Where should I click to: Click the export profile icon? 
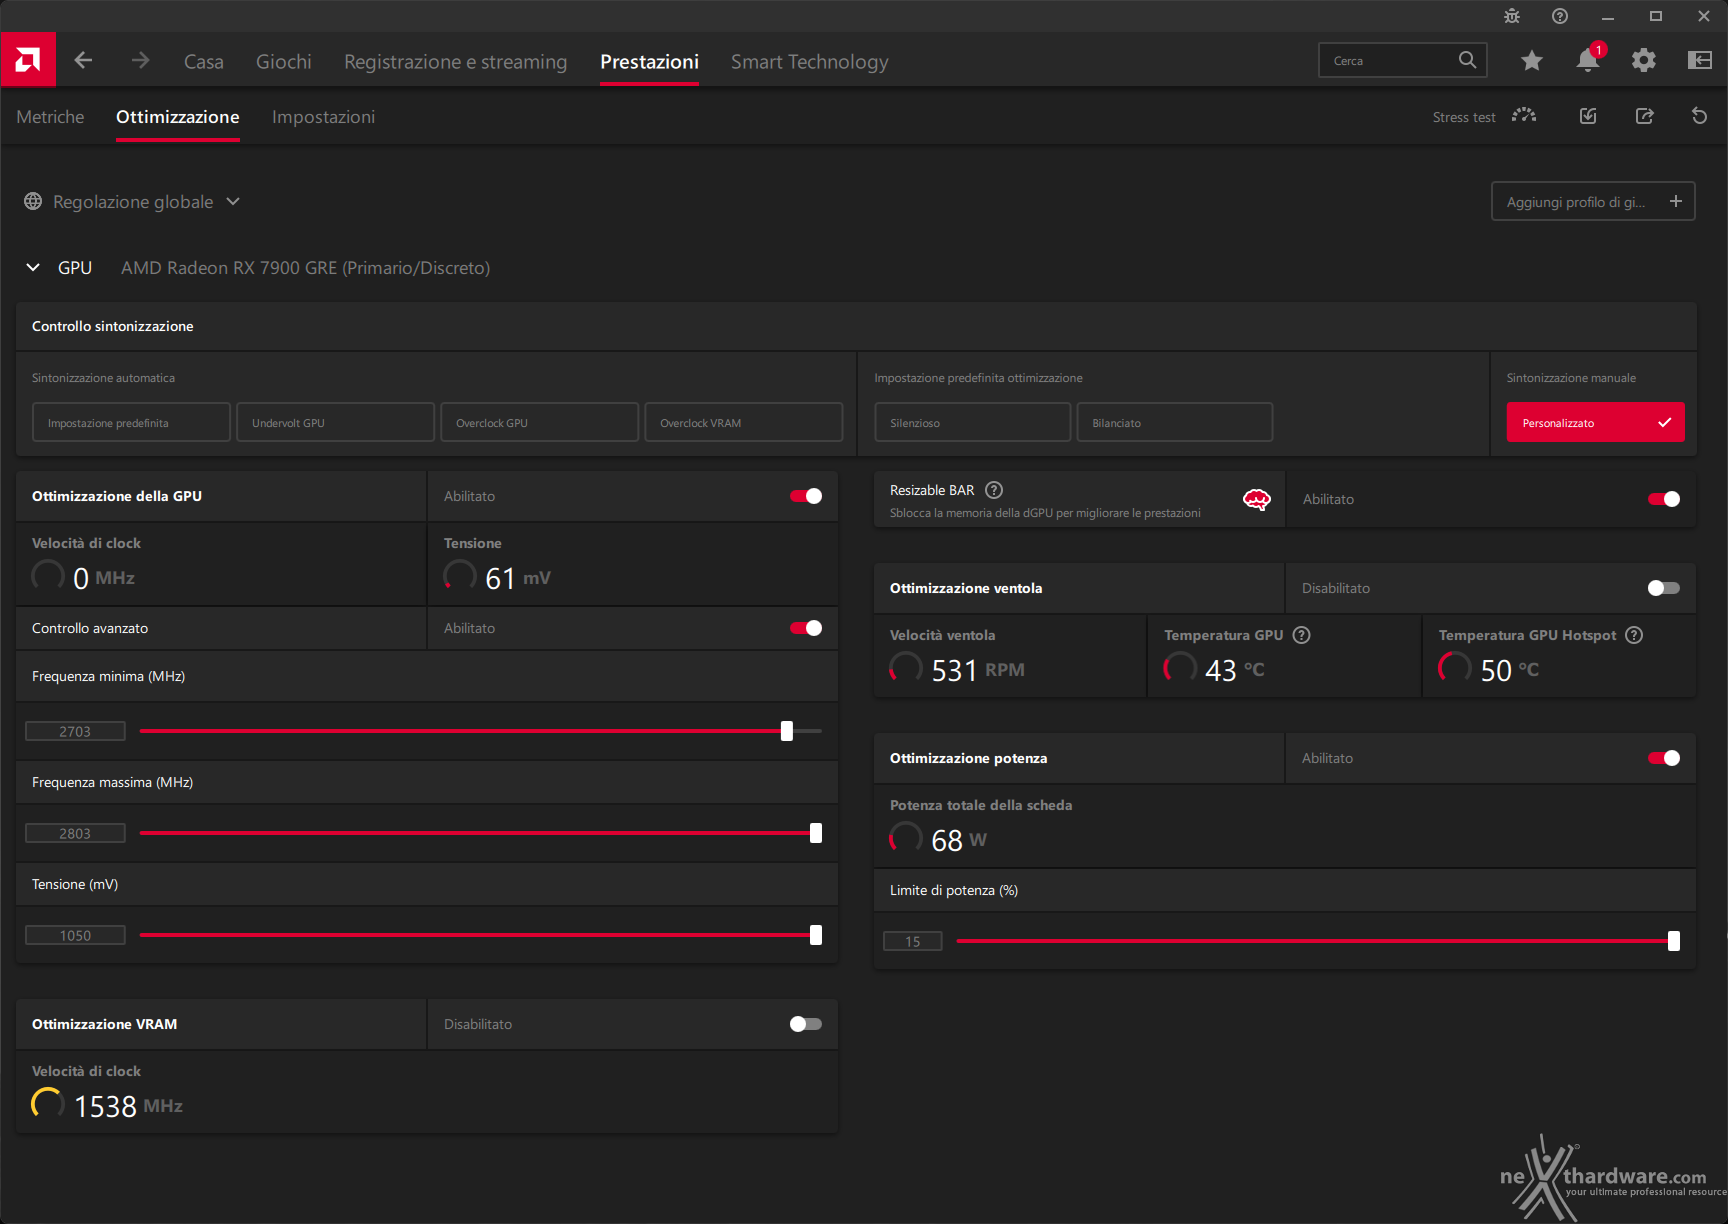point(1644,116)
